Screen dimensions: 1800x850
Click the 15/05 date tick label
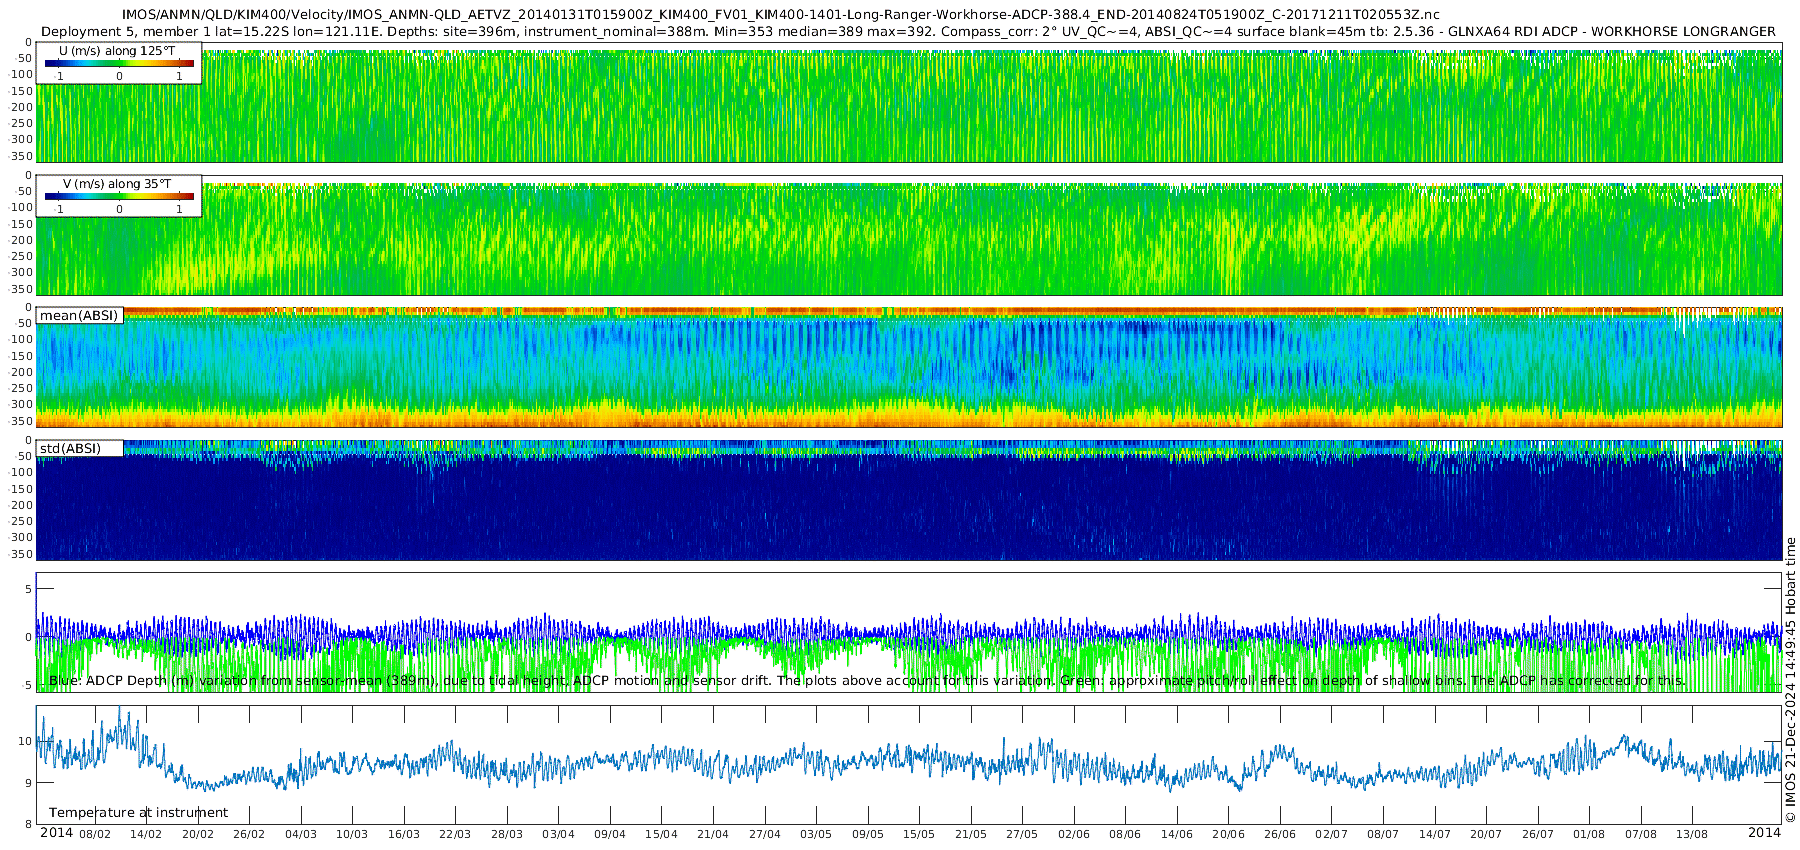tap(918, 834)
